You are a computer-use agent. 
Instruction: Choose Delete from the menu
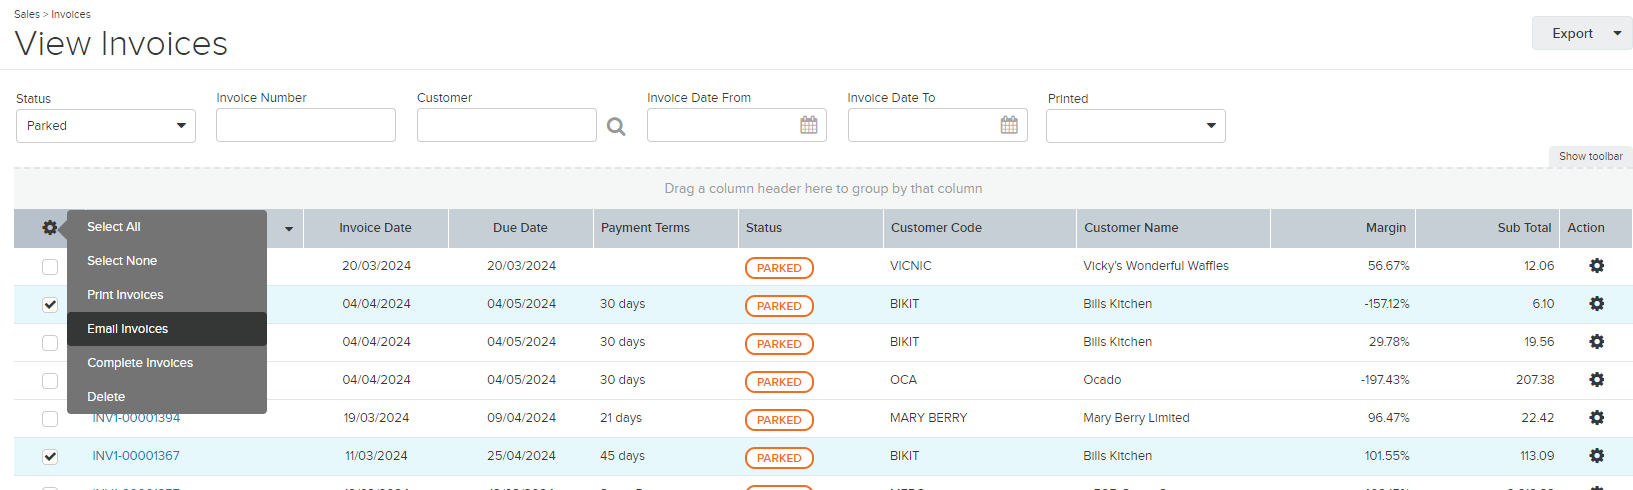(x=167, y=397)
